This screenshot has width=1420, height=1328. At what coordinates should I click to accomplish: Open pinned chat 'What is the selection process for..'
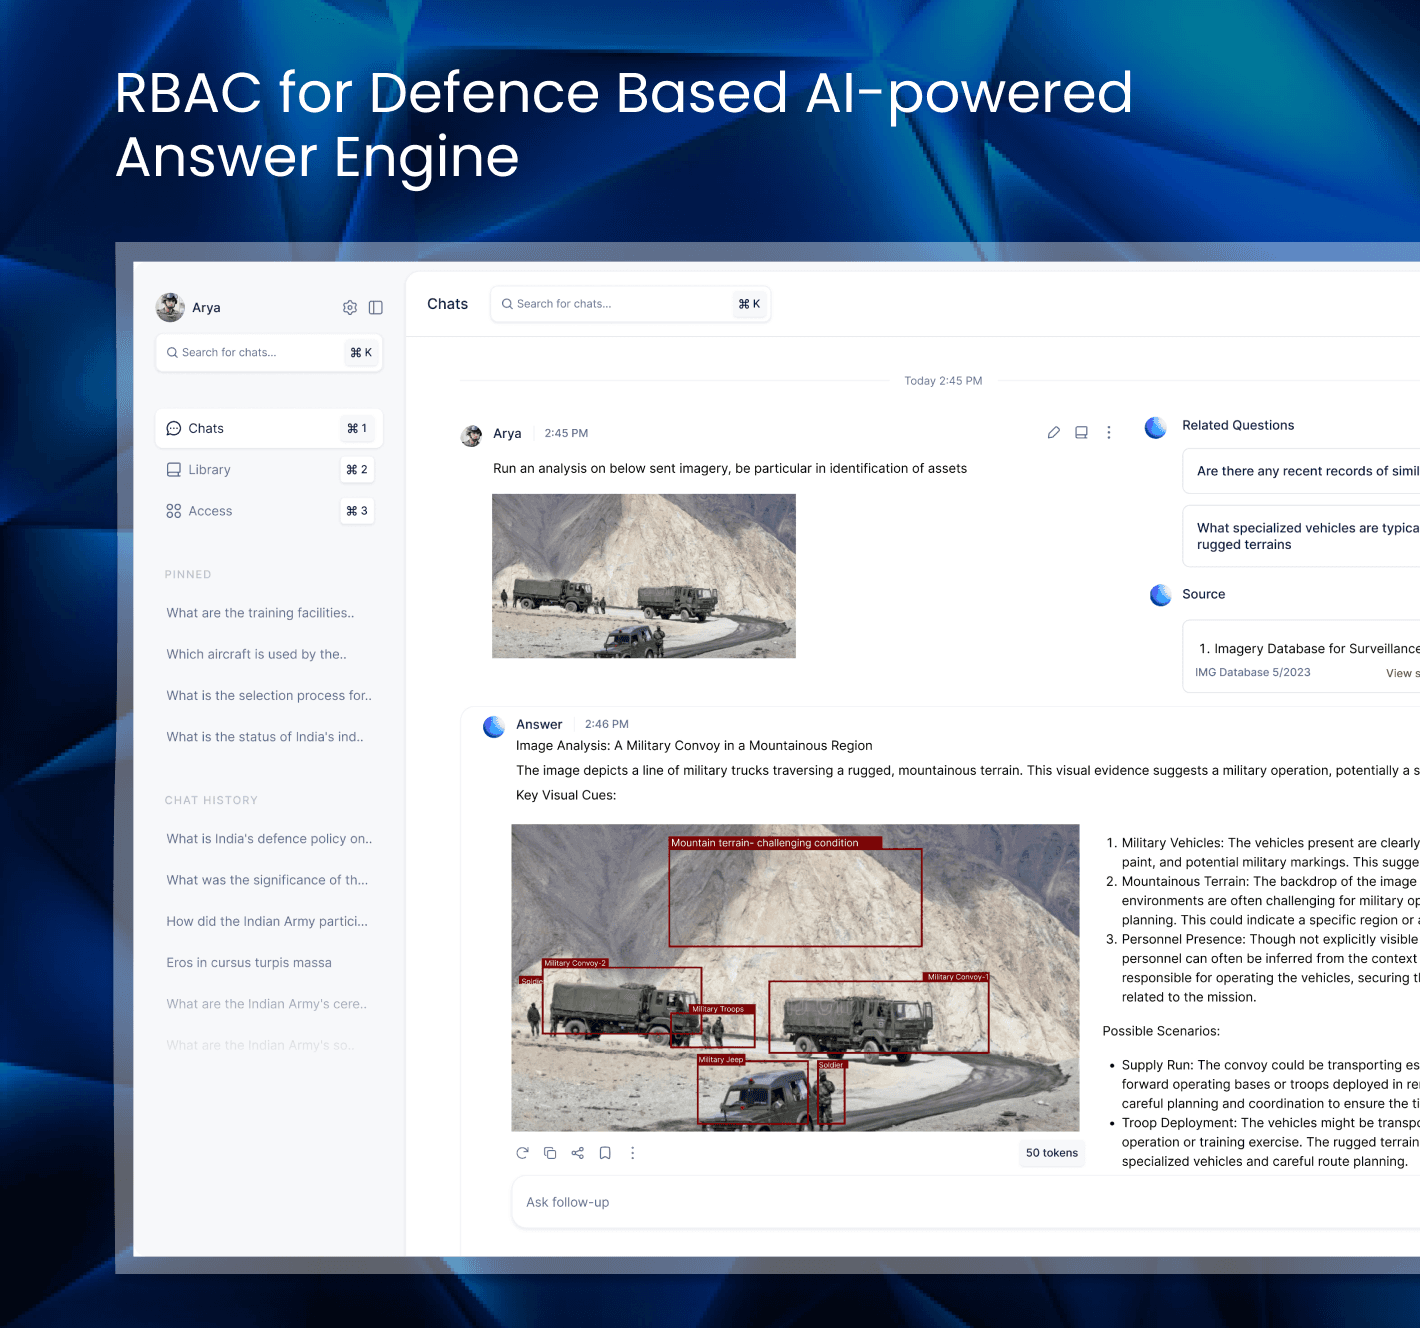(x=269, y=696)
